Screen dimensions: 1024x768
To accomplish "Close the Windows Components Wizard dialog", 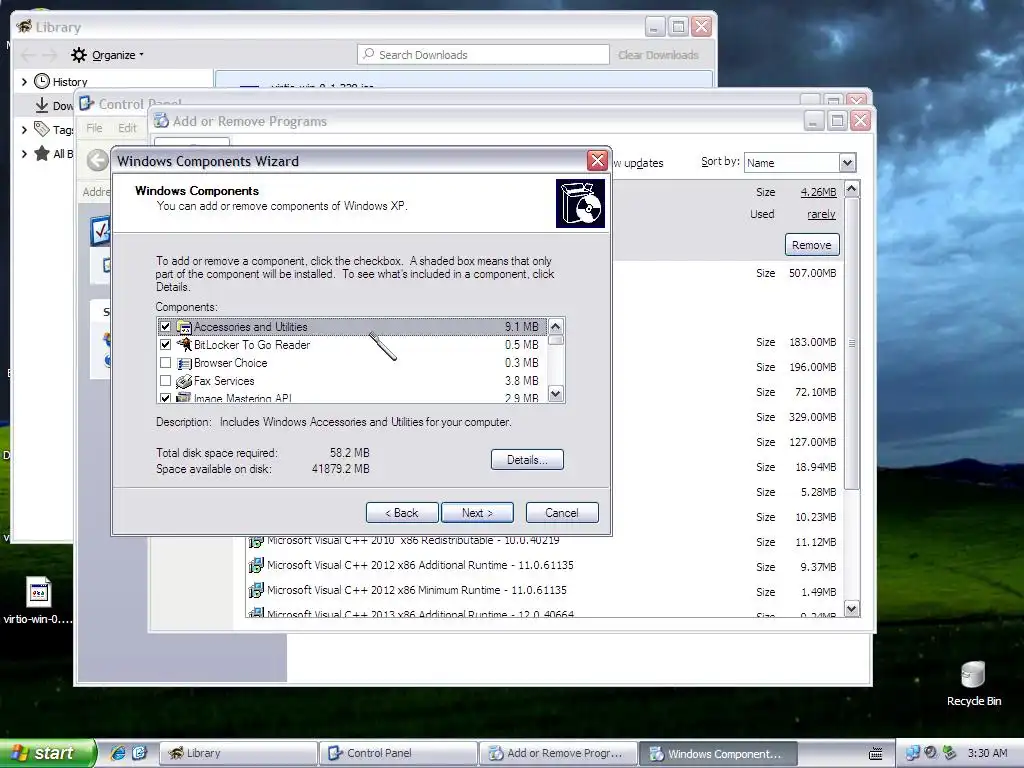I will pos(597,161).
